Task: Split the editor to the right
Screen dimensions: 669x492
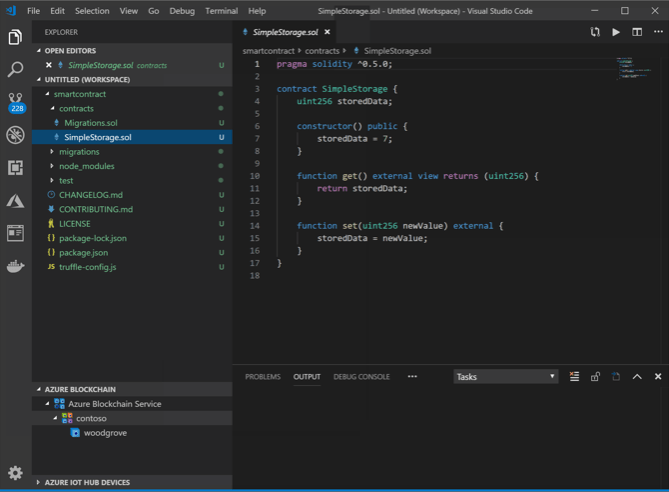Action: [x=637, y=32]
